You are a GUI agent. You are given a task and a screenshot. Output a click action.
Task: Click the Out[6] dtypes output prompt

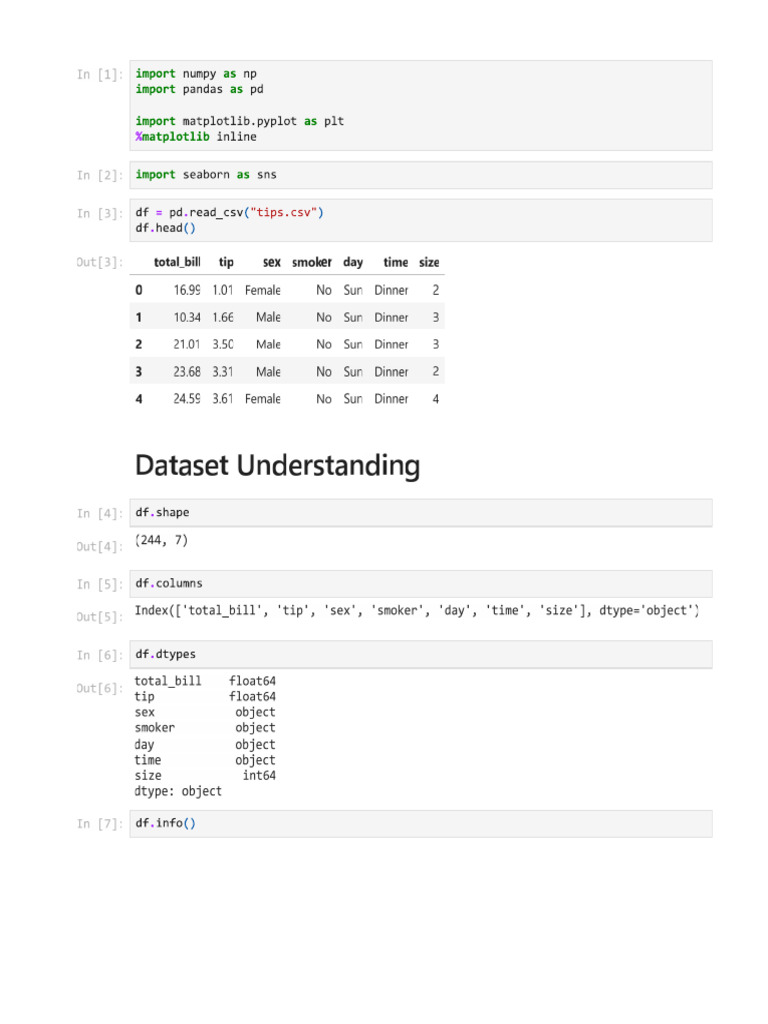tap(100, 688)
